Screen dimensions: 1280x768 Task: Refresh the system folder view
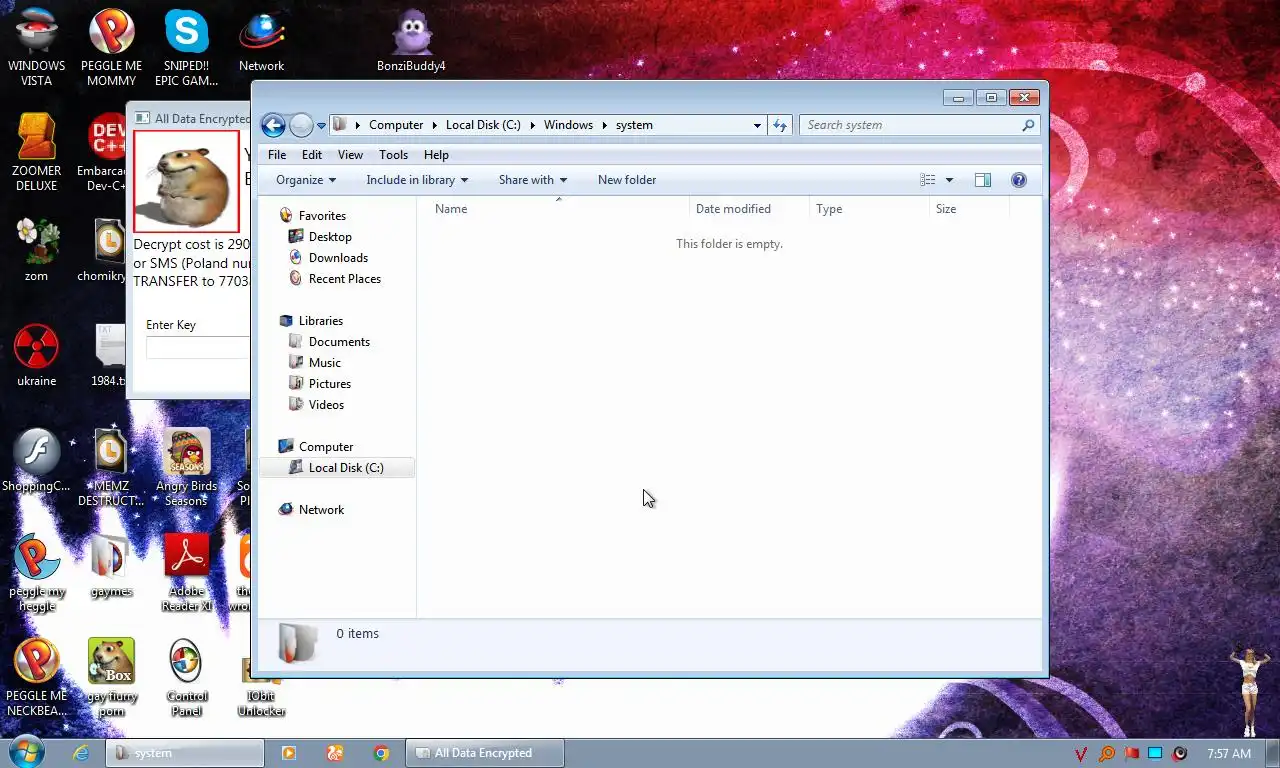(780, 125)
